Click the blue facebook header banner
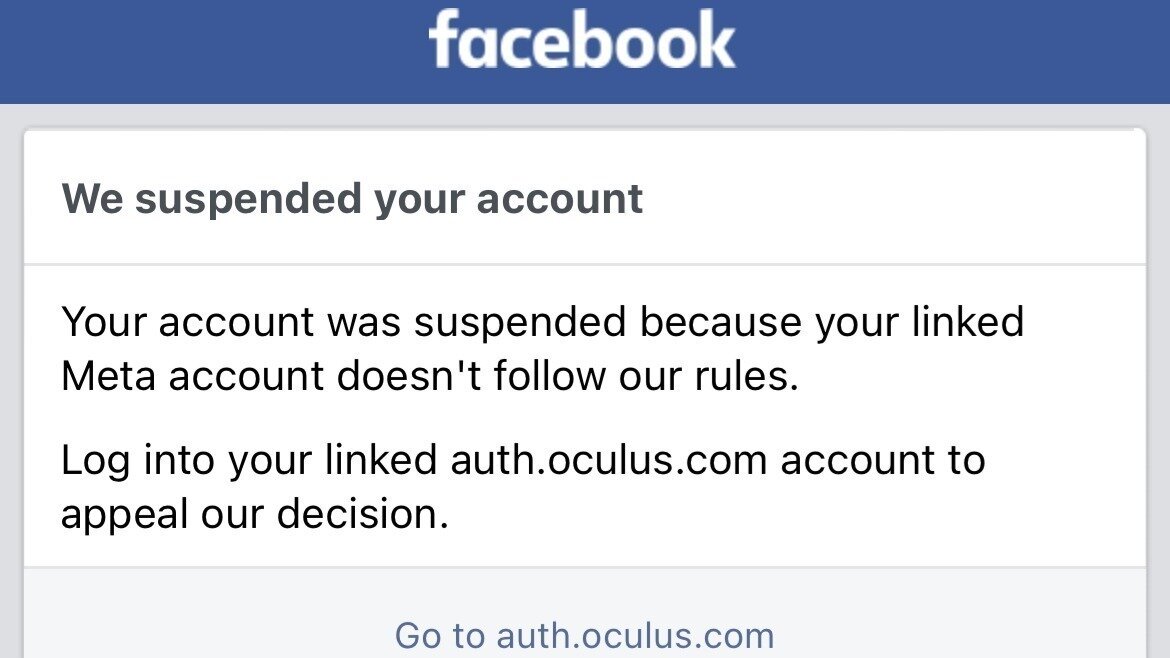This screenshot has height=658, width=1170. pyautogui.click(x=200, y=50)
